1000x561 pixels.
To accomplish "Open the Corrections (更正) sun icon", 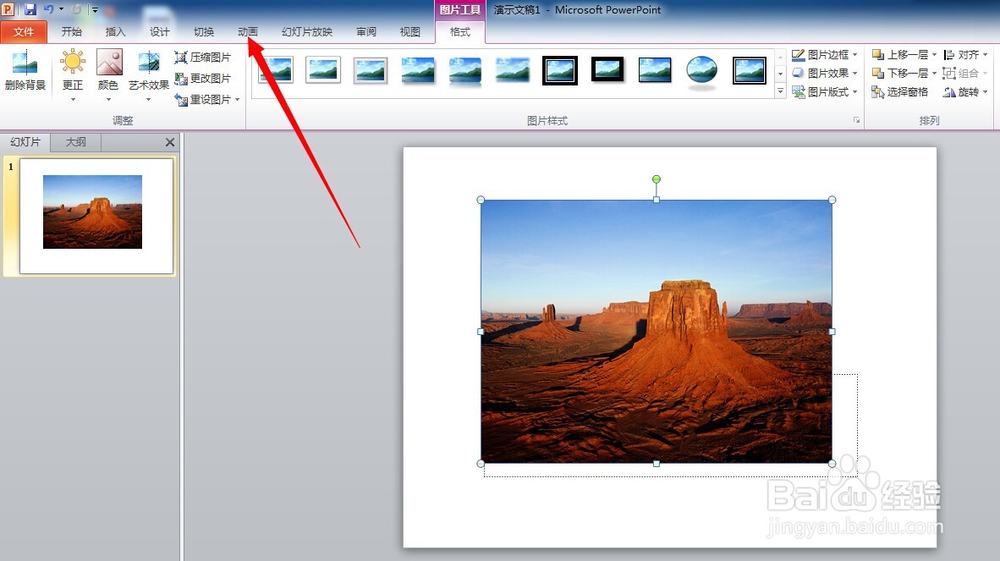I will coord(73,62).
